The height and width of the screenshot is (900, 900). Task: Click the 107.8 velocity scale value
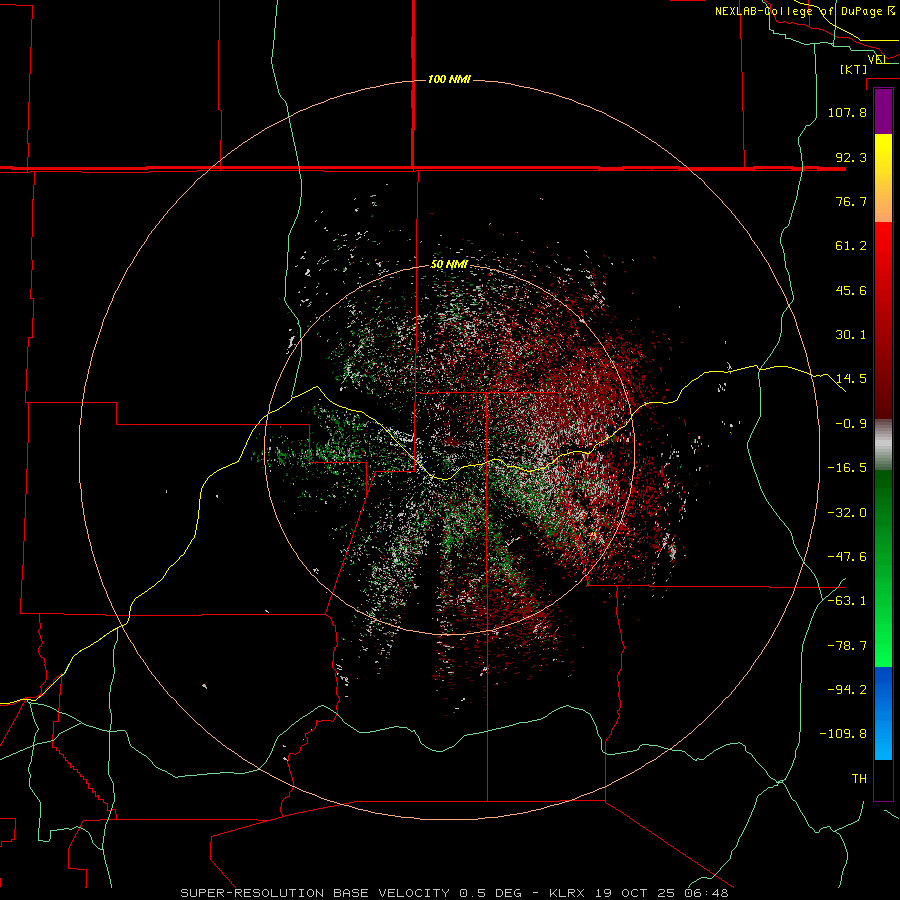point(847,112)
